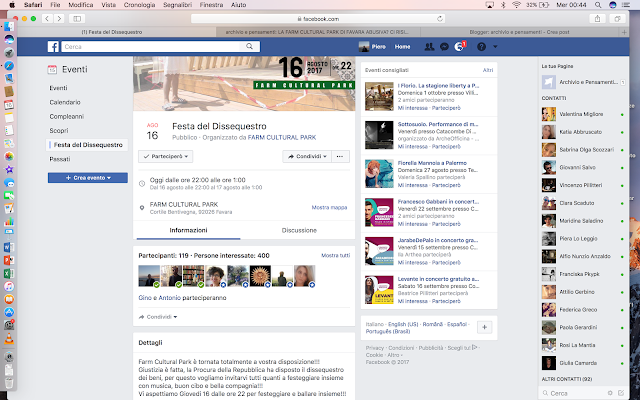This screenshot has width=640, height=400.
Task: Open notifications globe icon
Action: coord(459,47)
